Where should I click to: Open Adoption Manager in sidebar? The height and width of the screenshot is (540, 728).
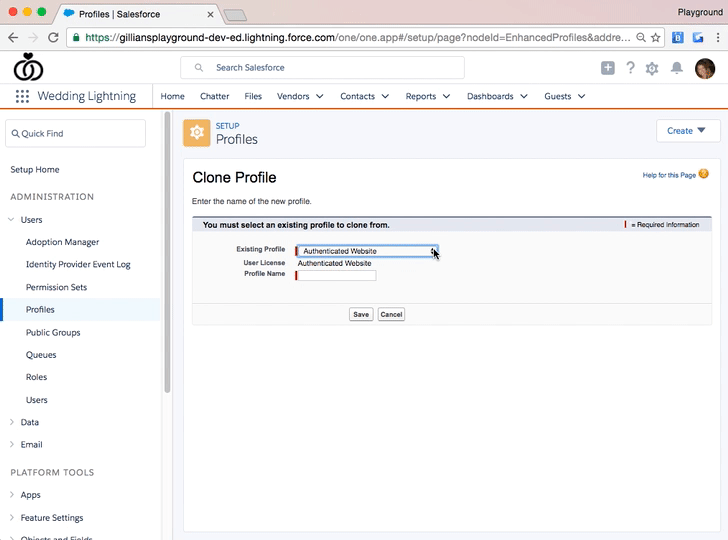pyautogui.click(x=62, y=242)
